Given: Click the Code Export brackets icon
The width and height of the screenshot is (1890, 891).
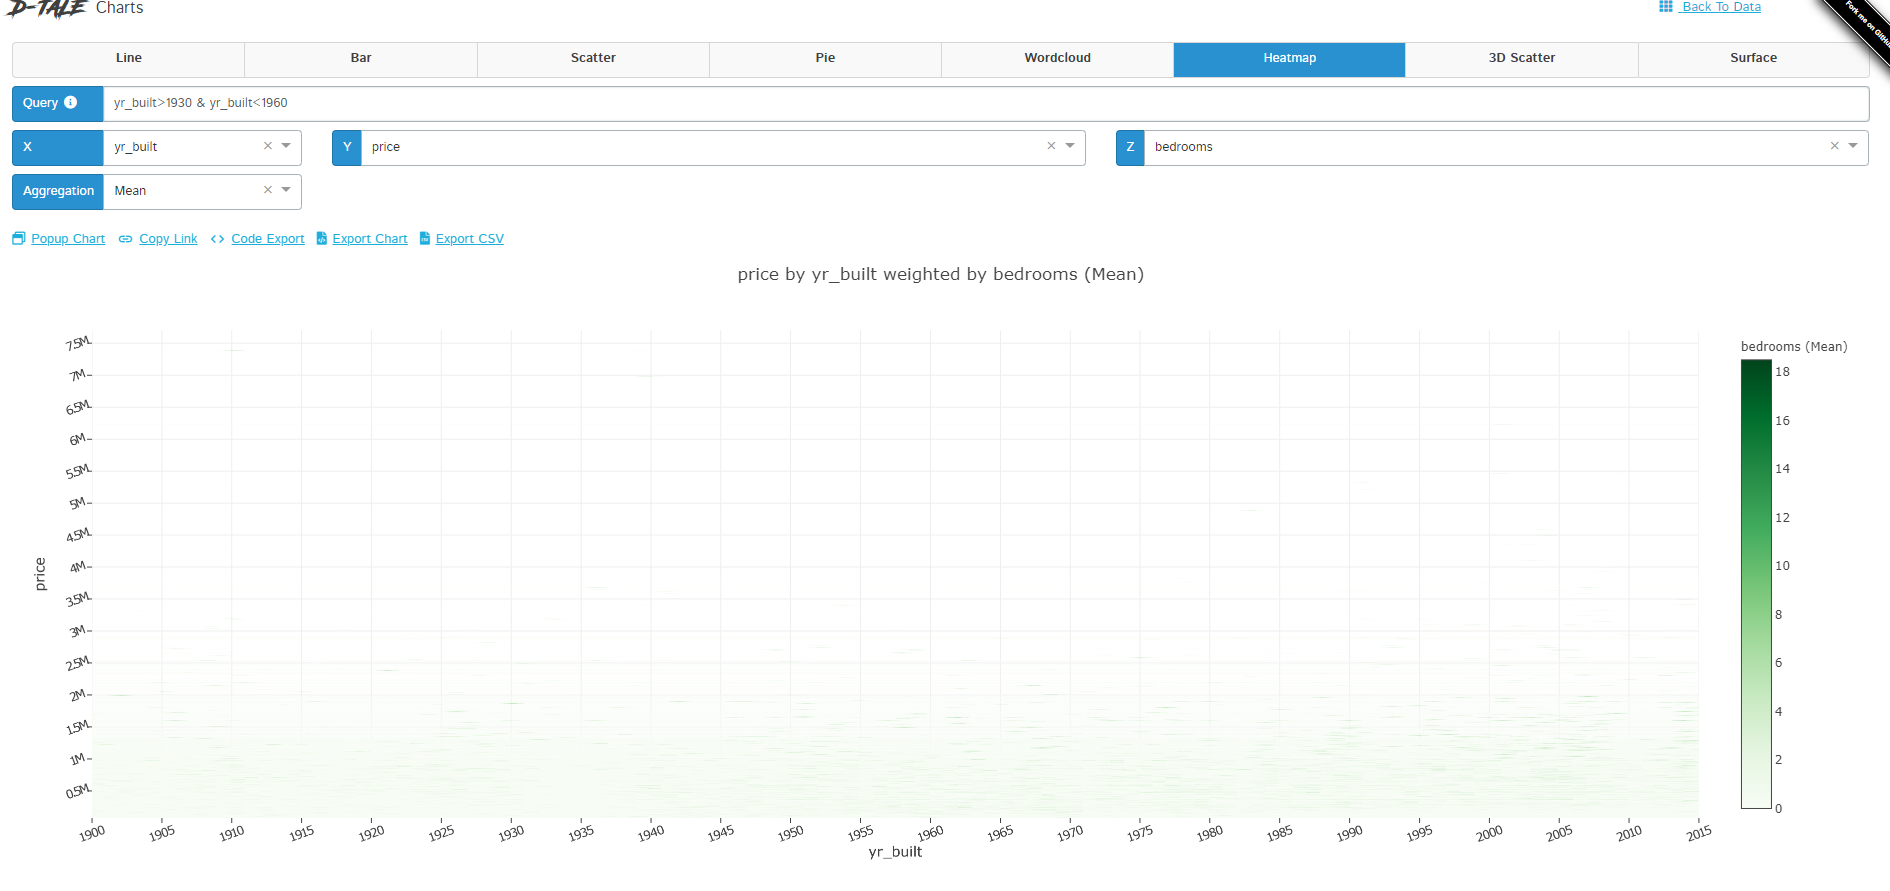Looking at the screenshot, I should [x=217, y=239].
